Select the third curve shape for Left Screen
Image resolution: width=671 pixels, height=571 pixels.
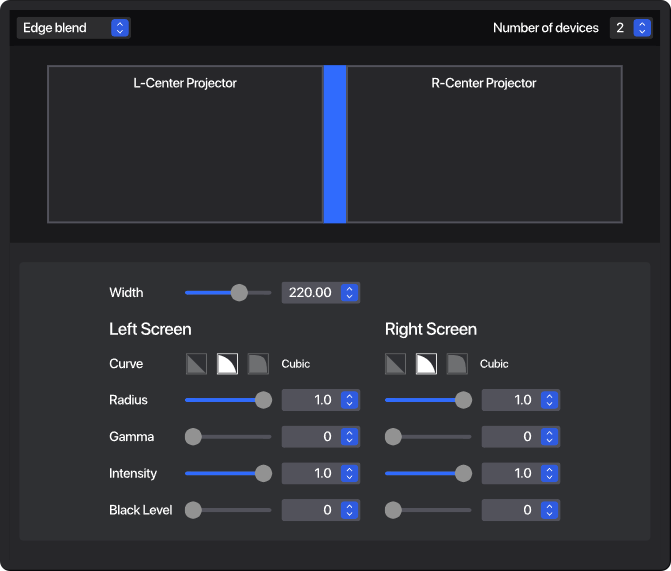pos(258,364)
